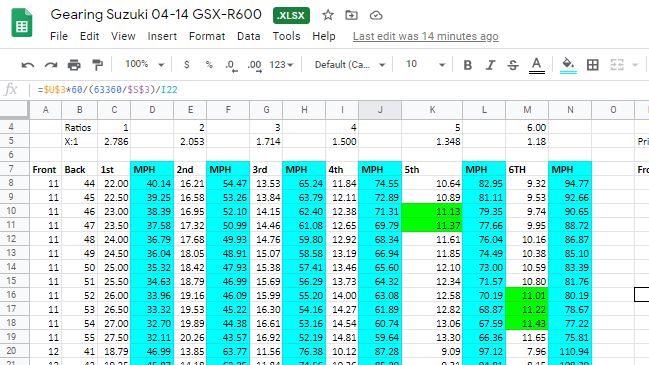Open the View menu
The width and height of the screenshot is (649, 365).
tap(123, 36)
